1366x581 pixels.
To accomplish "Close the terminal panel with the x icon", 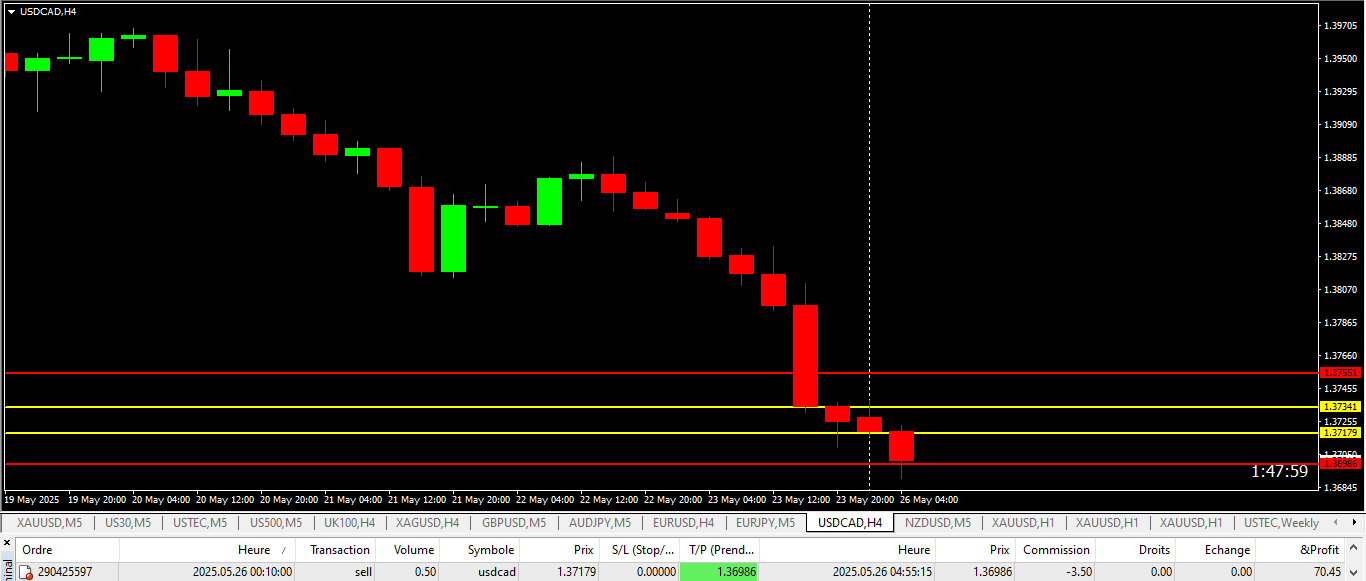I will (6, 543).
